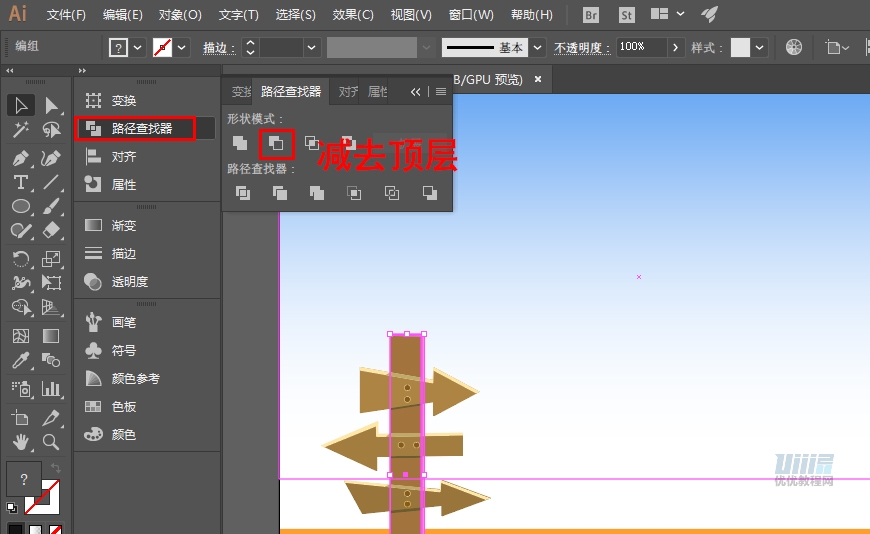Open the 文件(F) menu
Image resolution: width=870 pixels, height=534 pixels.
(x=66, y=15)
